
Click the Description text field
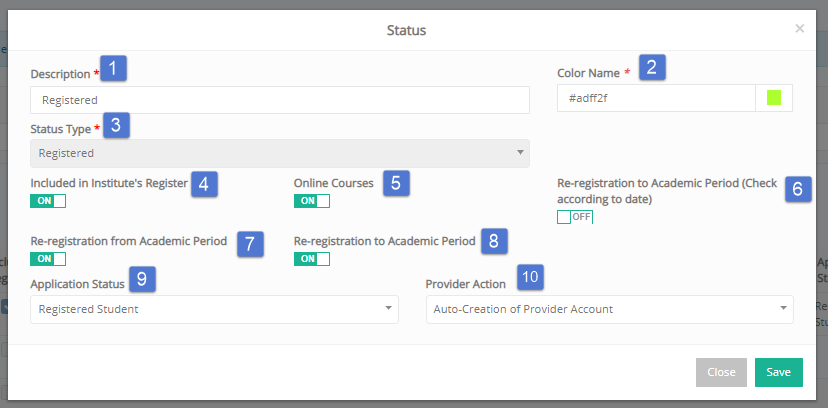(280, 100)
